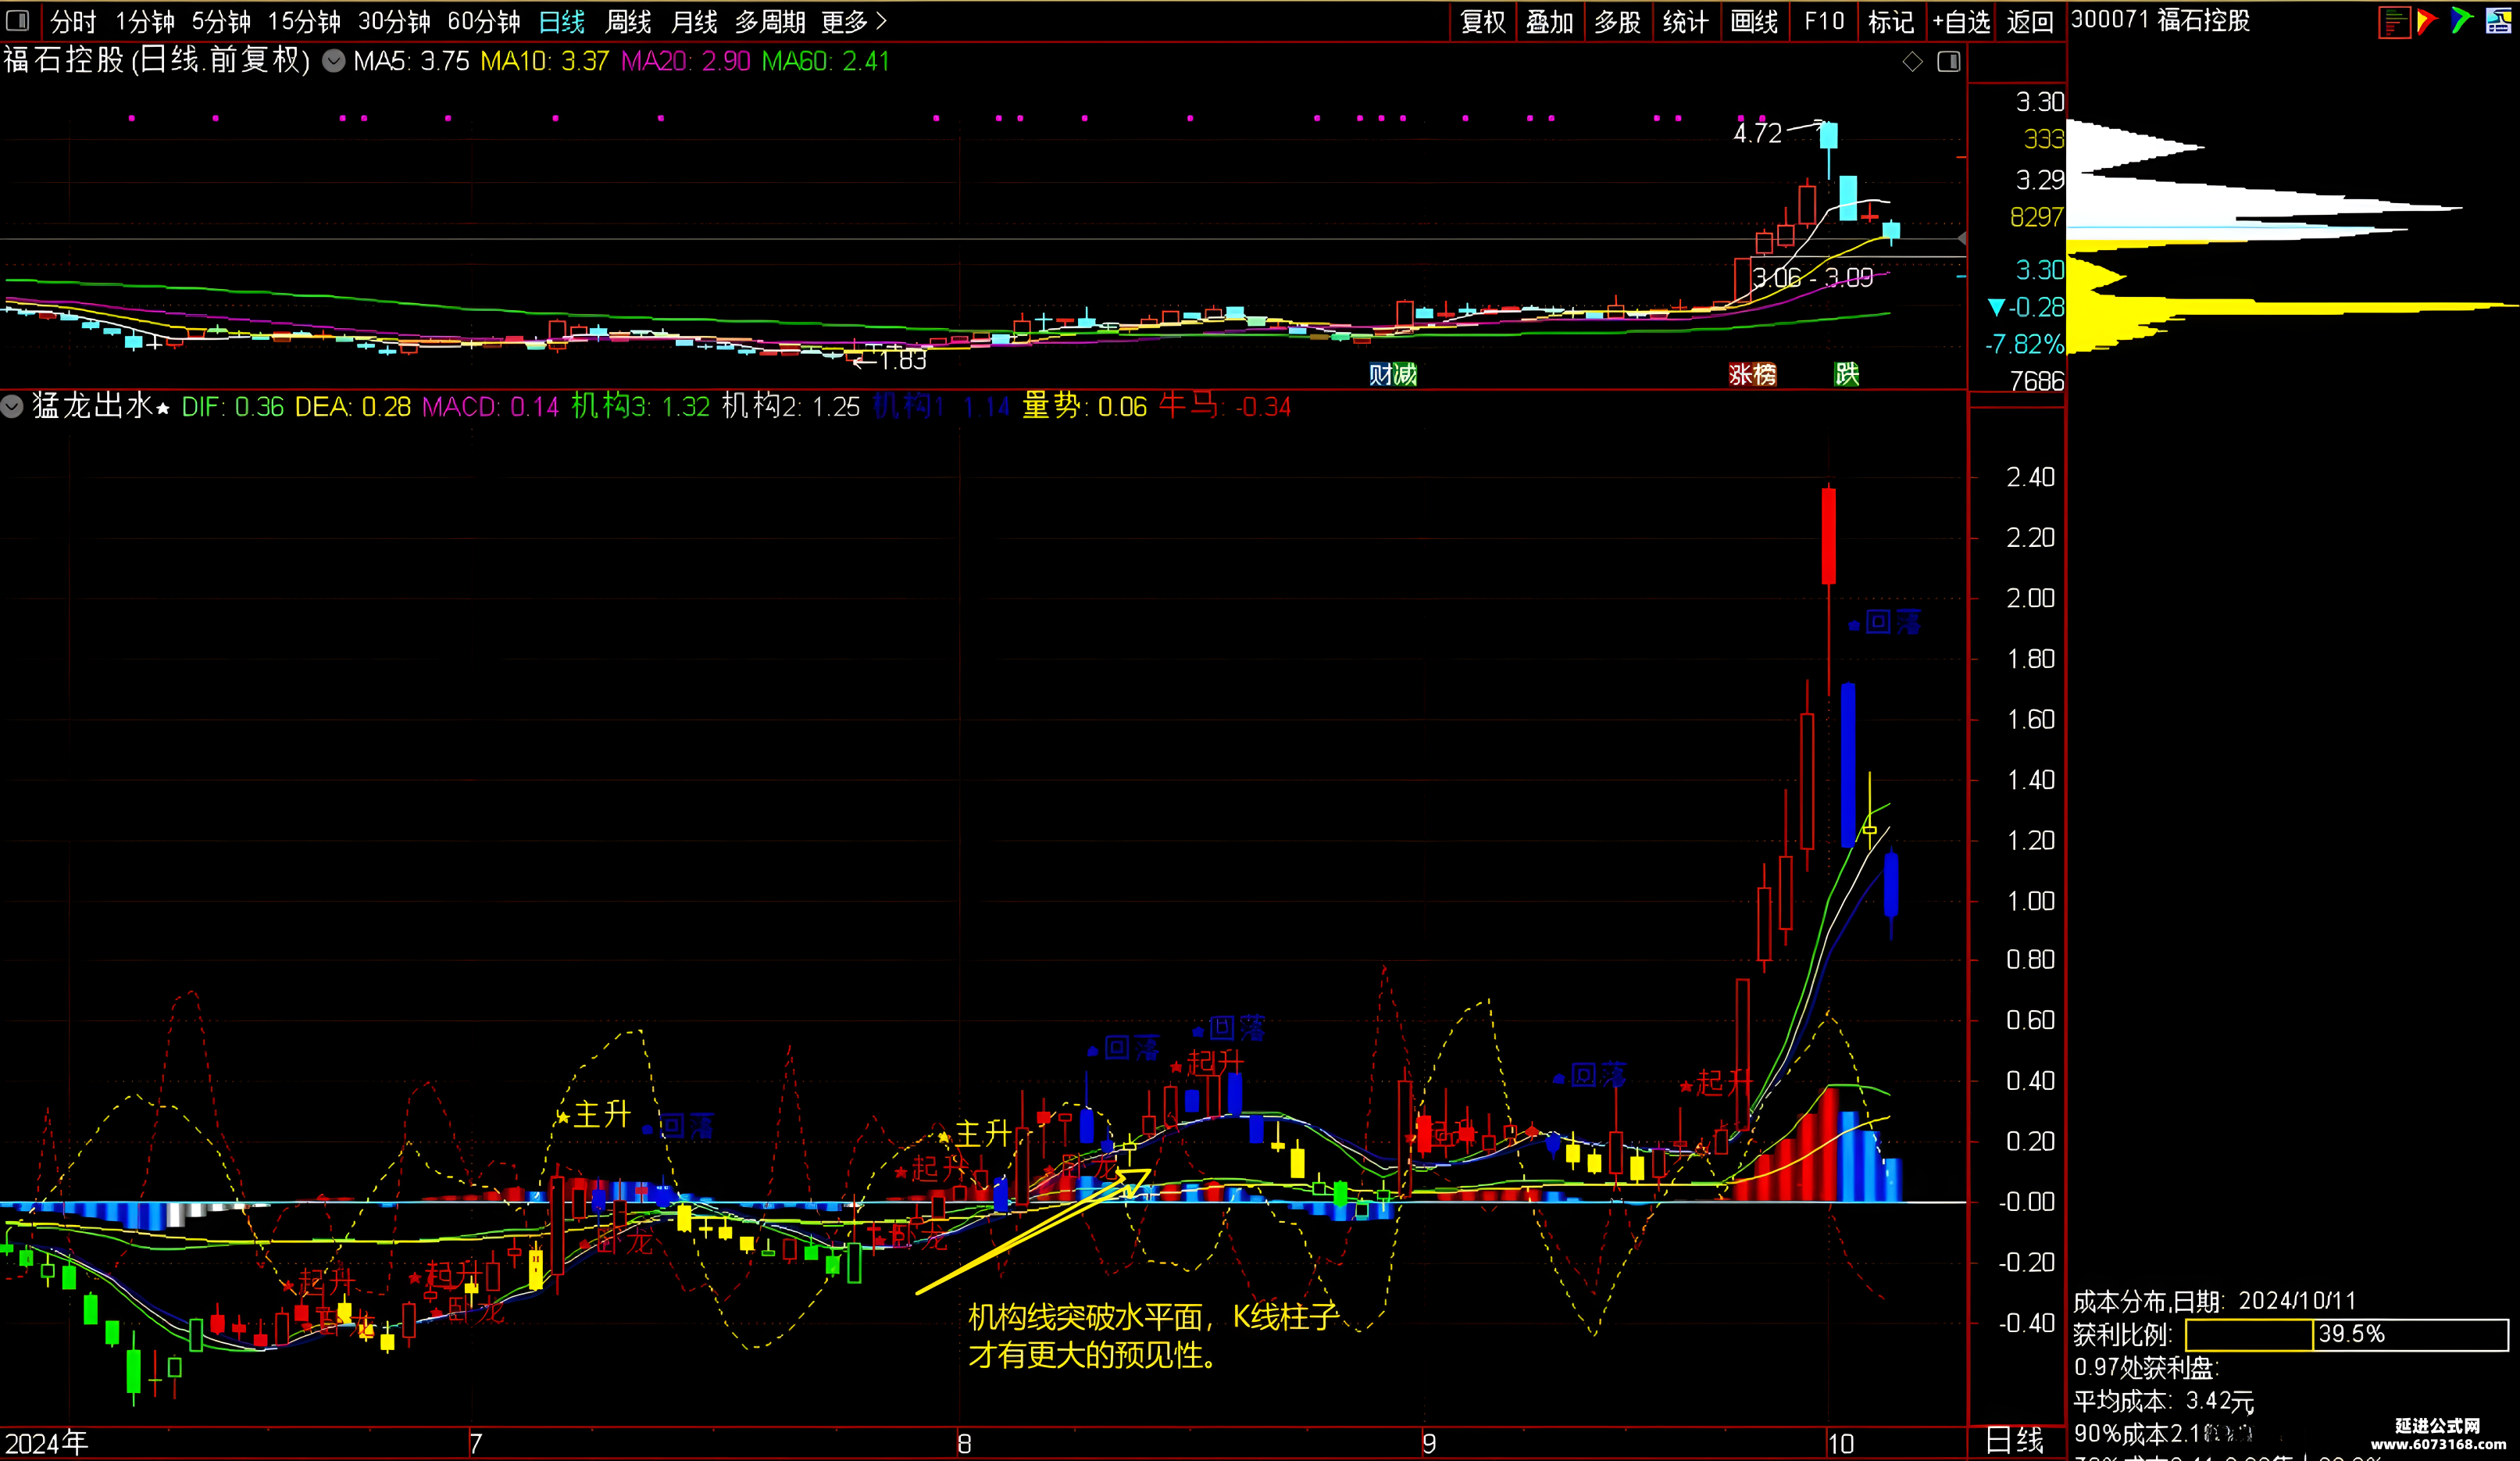Screen dimensions: 2520x1461
Task: Click the 获利比例 39.5% progress bar
Action: coord(2347,1334)
